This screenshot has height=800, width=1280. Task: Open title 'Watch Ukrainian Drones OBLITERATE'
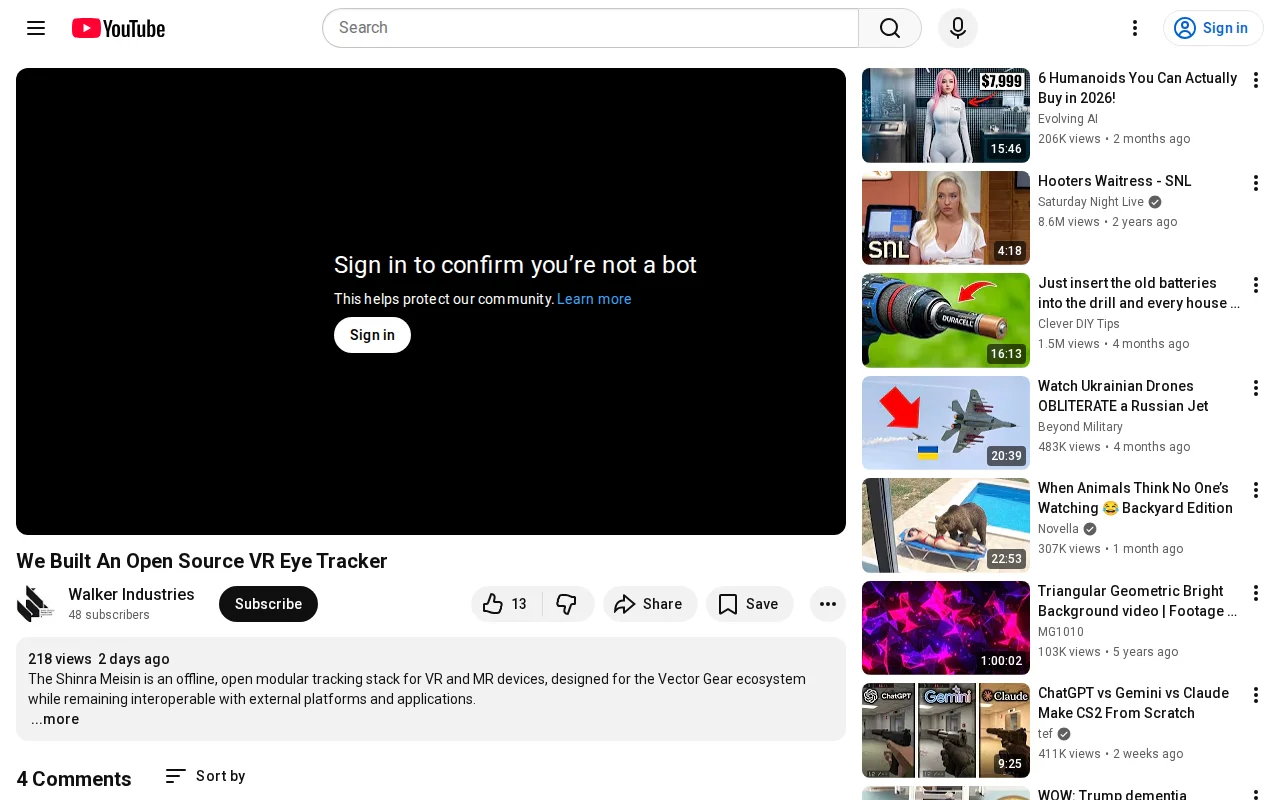click(1123, 396)
